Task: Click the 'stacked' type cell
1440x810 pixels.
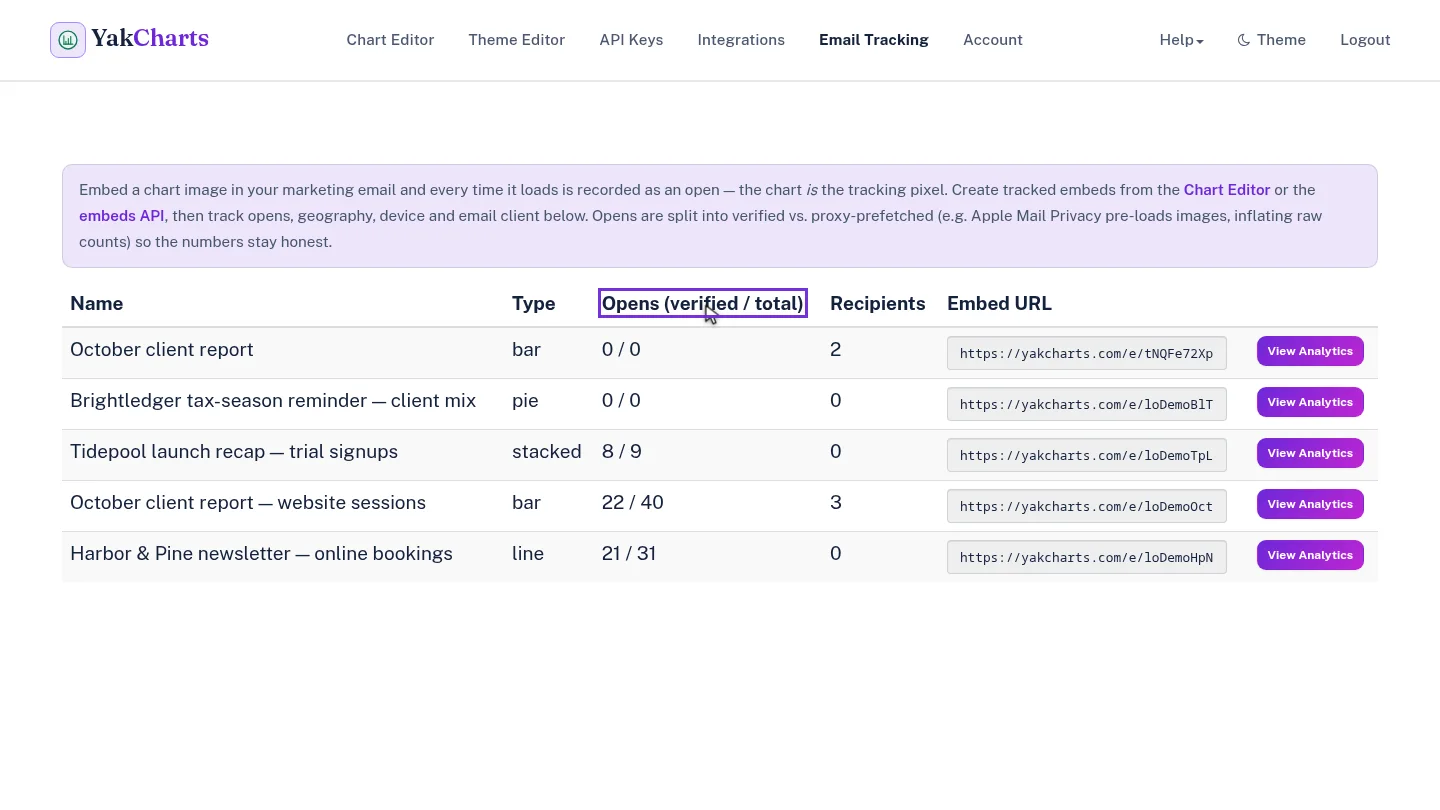Action: tap(547, 452)
